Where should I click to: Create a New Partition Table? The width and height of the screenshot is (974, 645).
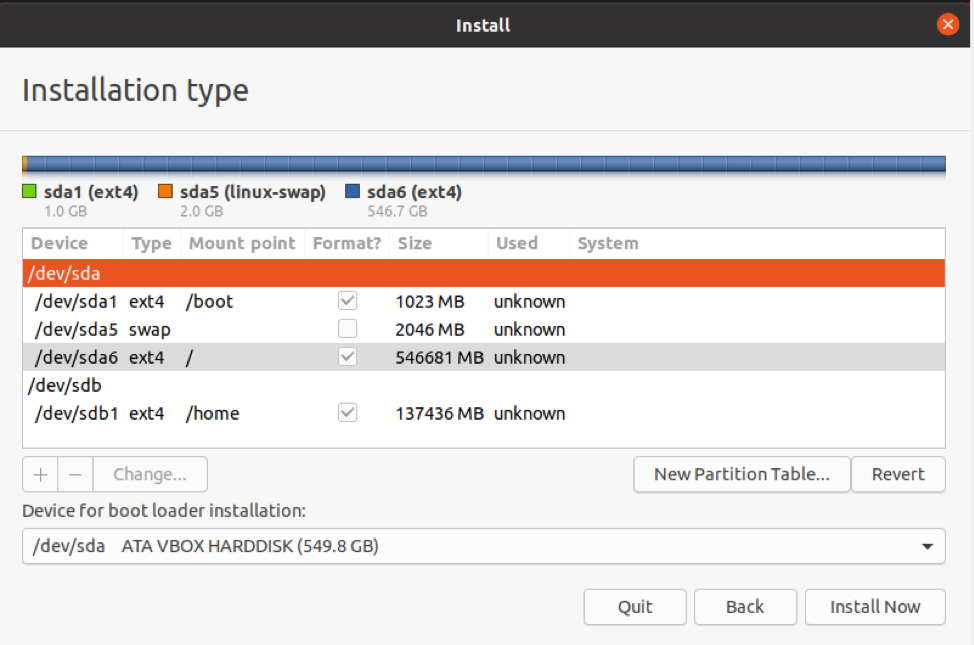[x=741, y=474]
